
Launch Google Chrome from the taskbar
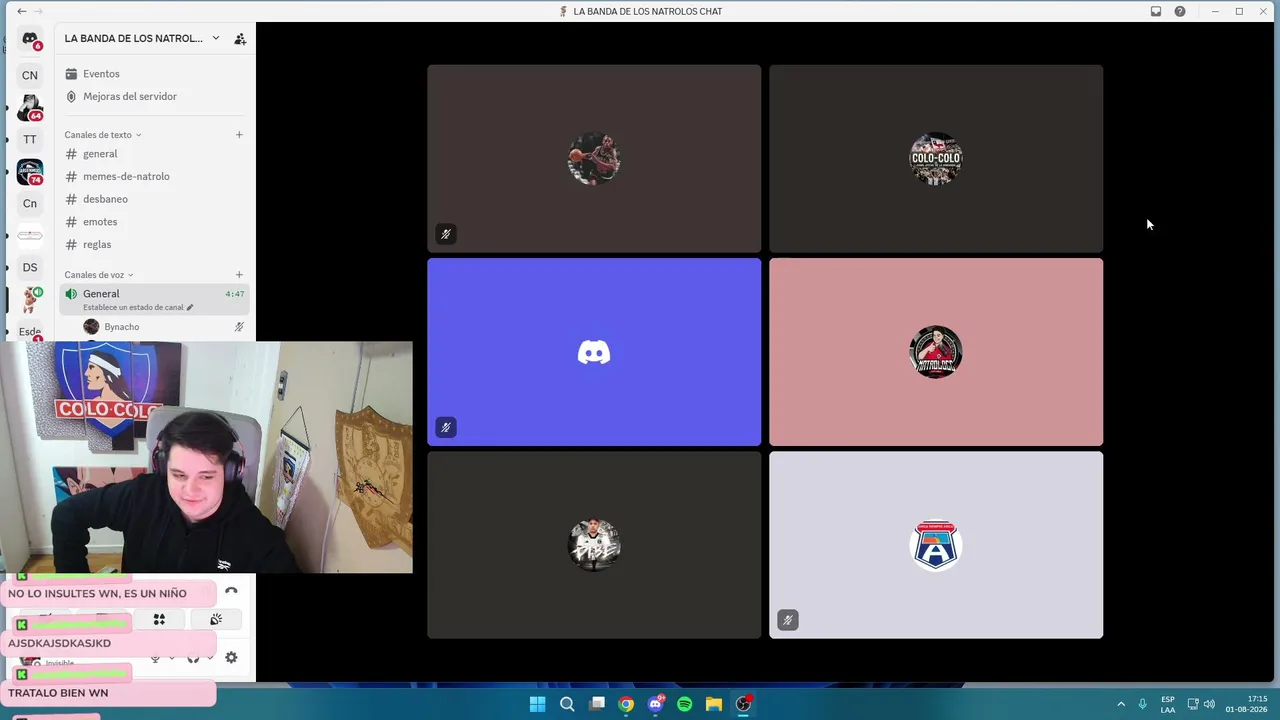pos(626,704)
